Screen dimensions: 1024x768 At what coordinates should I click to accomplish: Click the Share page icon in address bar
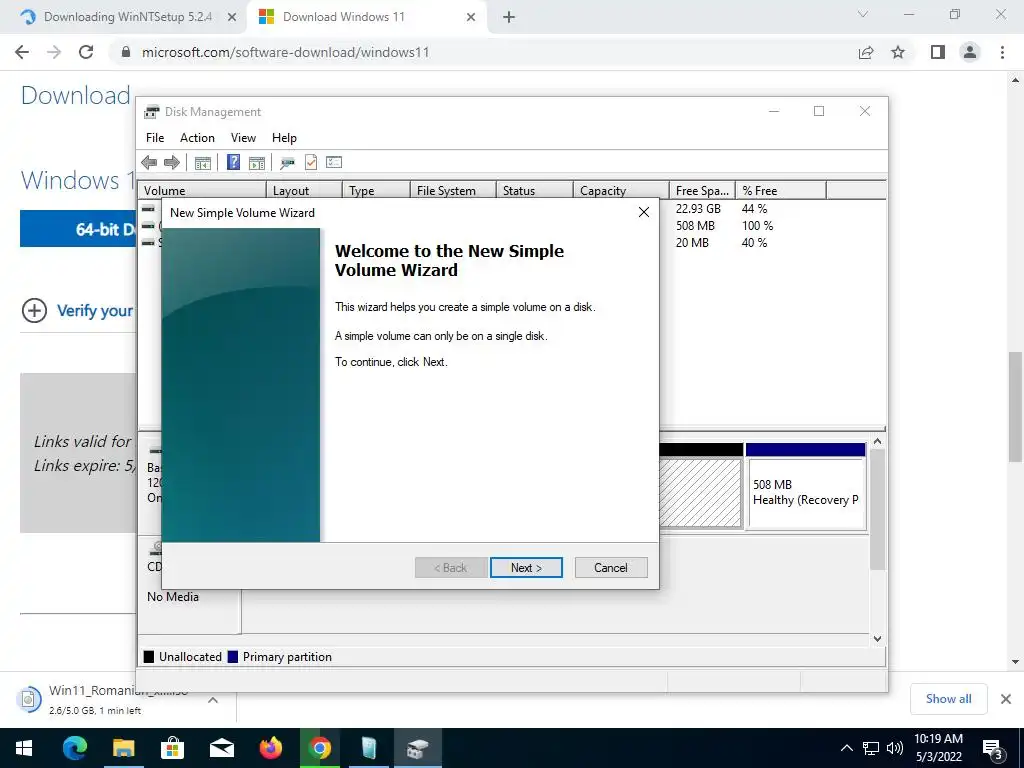tap(866, 52)
